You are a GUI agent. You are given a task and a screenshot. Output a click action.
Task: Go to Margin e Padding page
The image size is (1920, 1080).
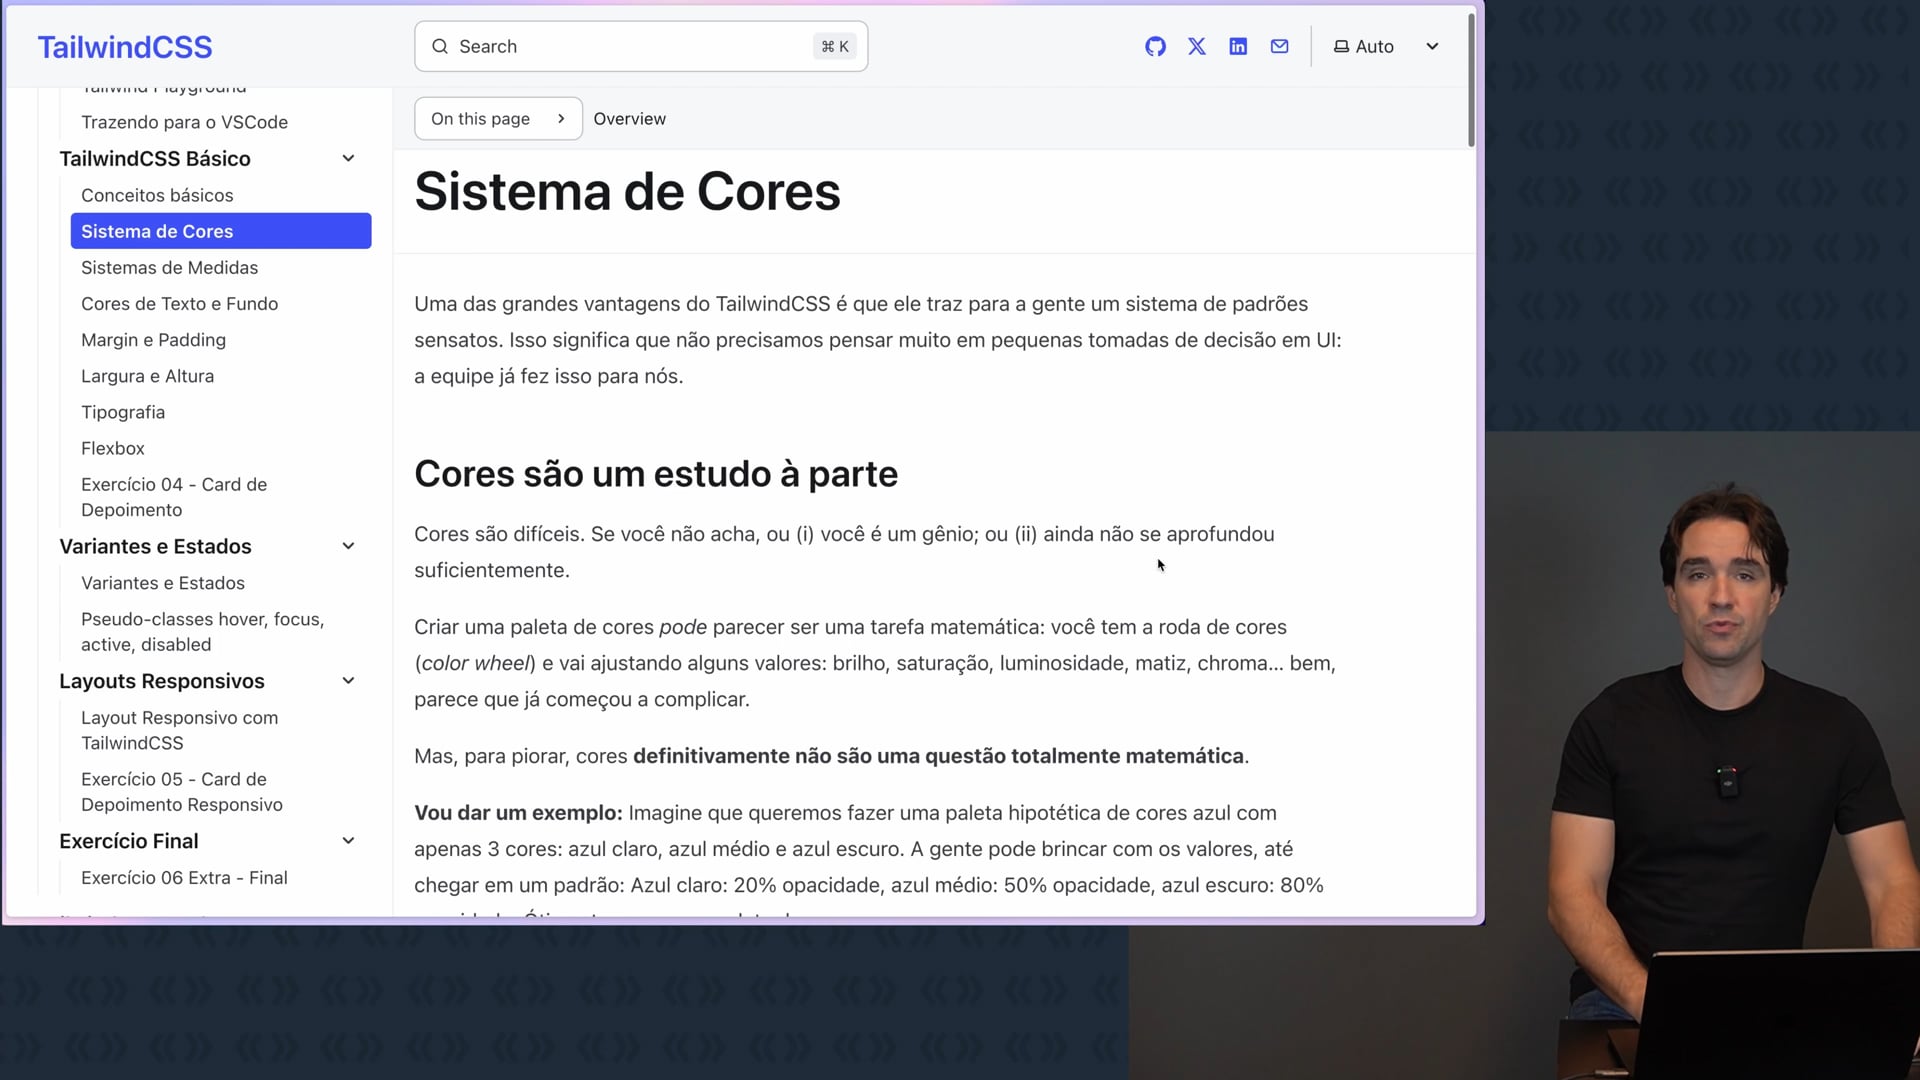point(153,340)
